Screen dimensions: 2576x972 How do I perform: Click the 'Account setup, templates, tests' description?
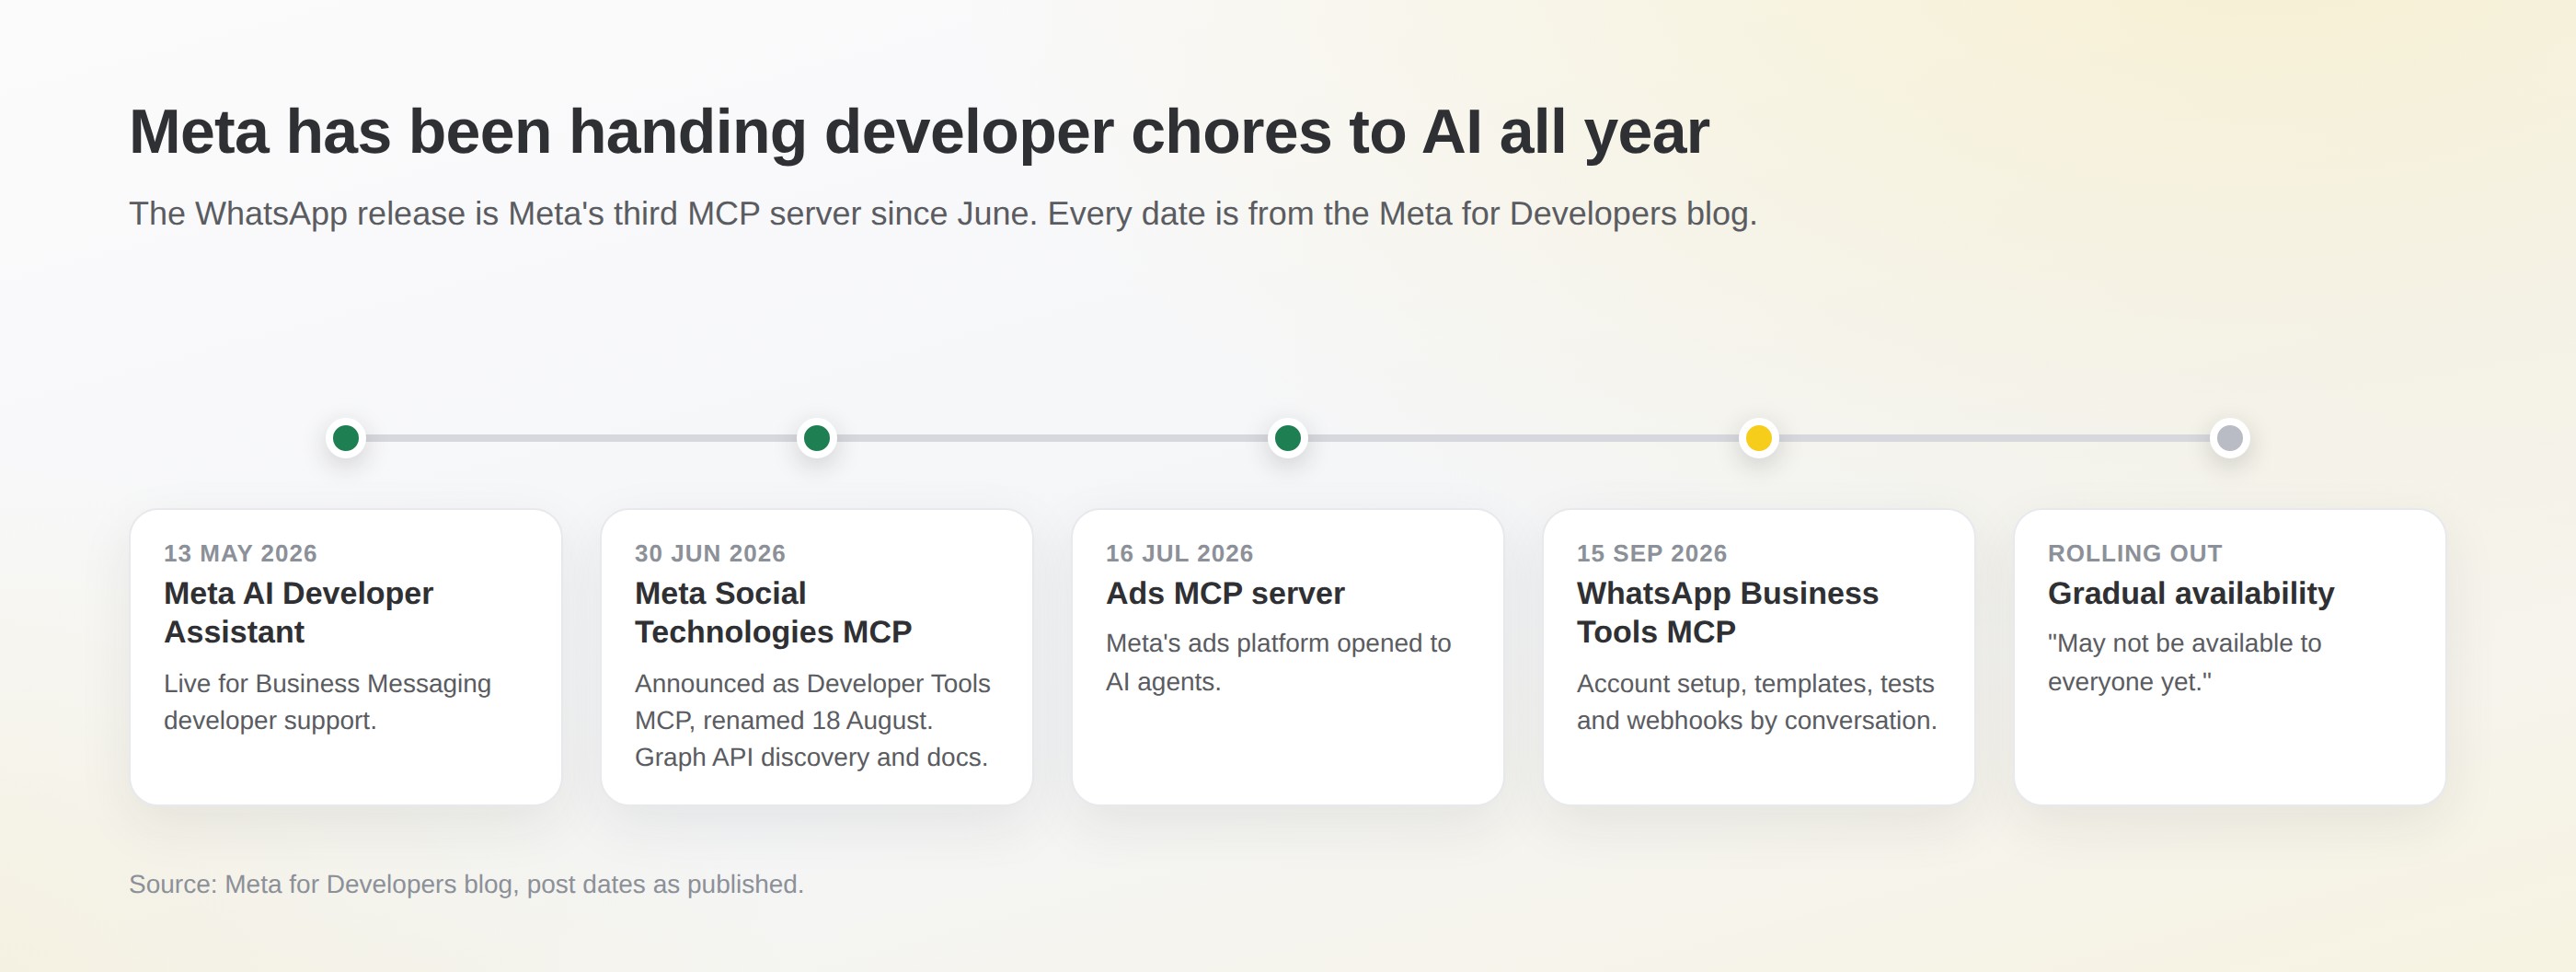tap(1757, 702)
